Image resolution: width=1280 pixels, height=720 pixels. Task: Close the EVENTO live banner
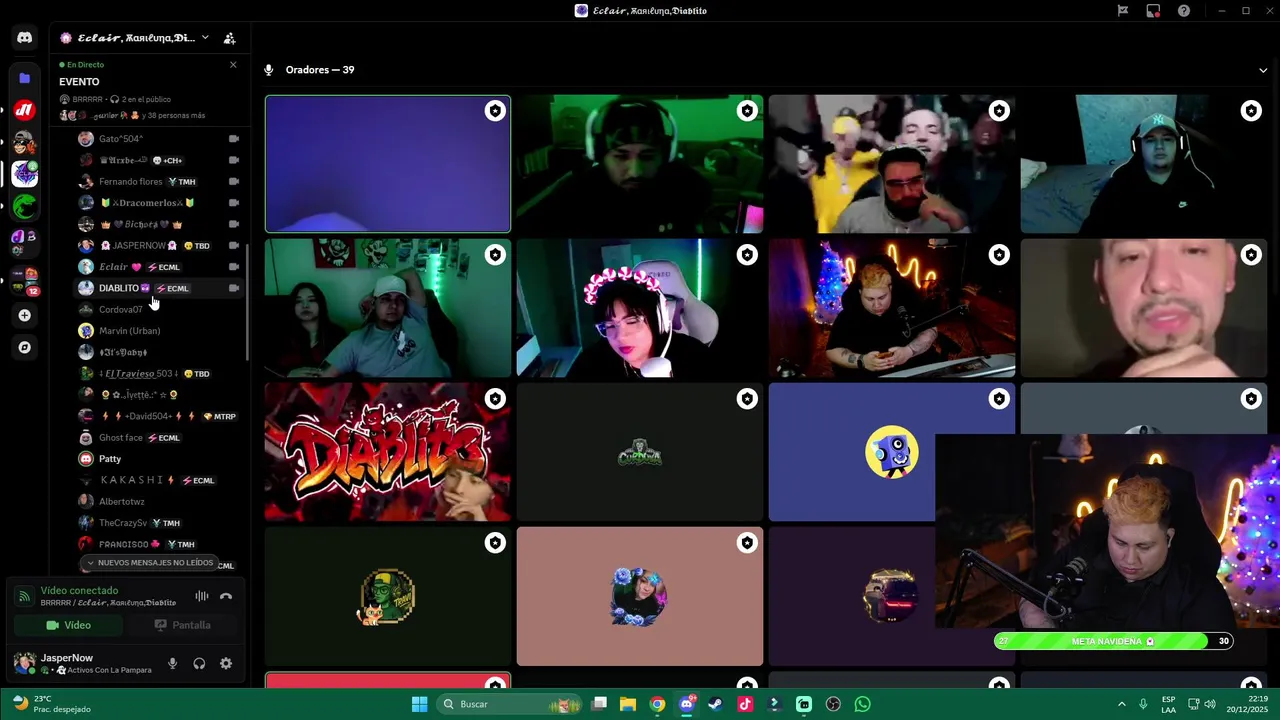pos(233,65)
